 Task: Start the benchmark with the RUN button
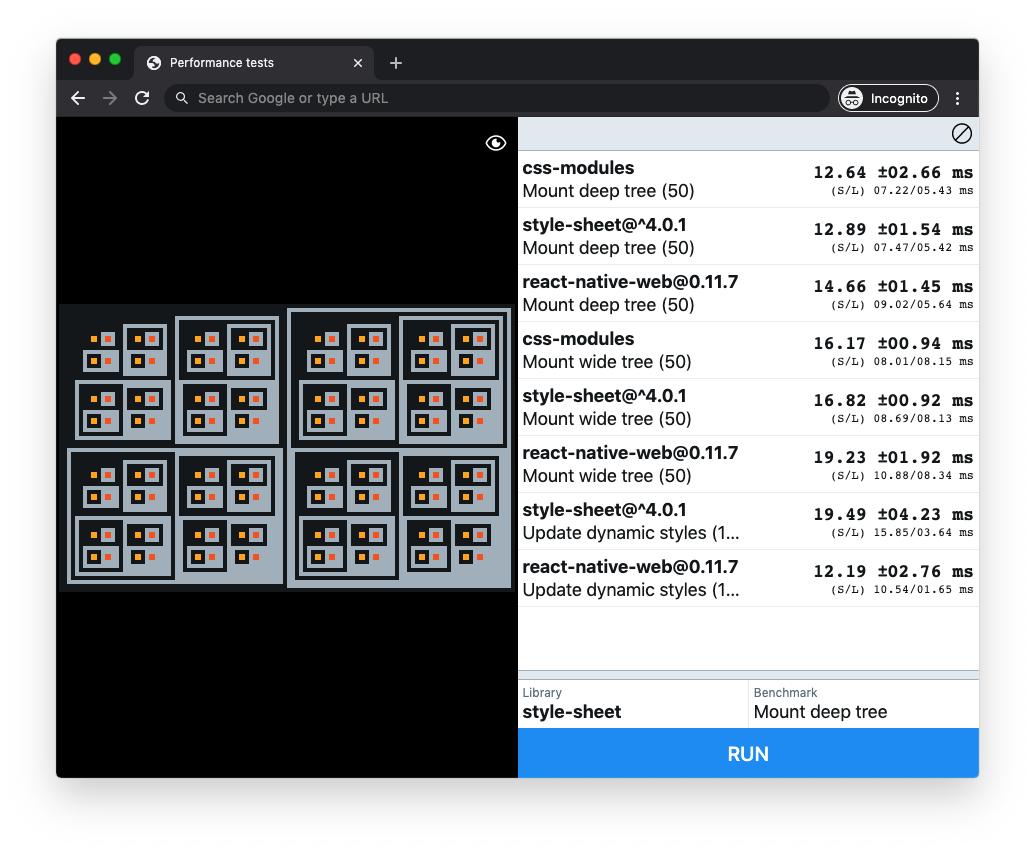[748, 754]
